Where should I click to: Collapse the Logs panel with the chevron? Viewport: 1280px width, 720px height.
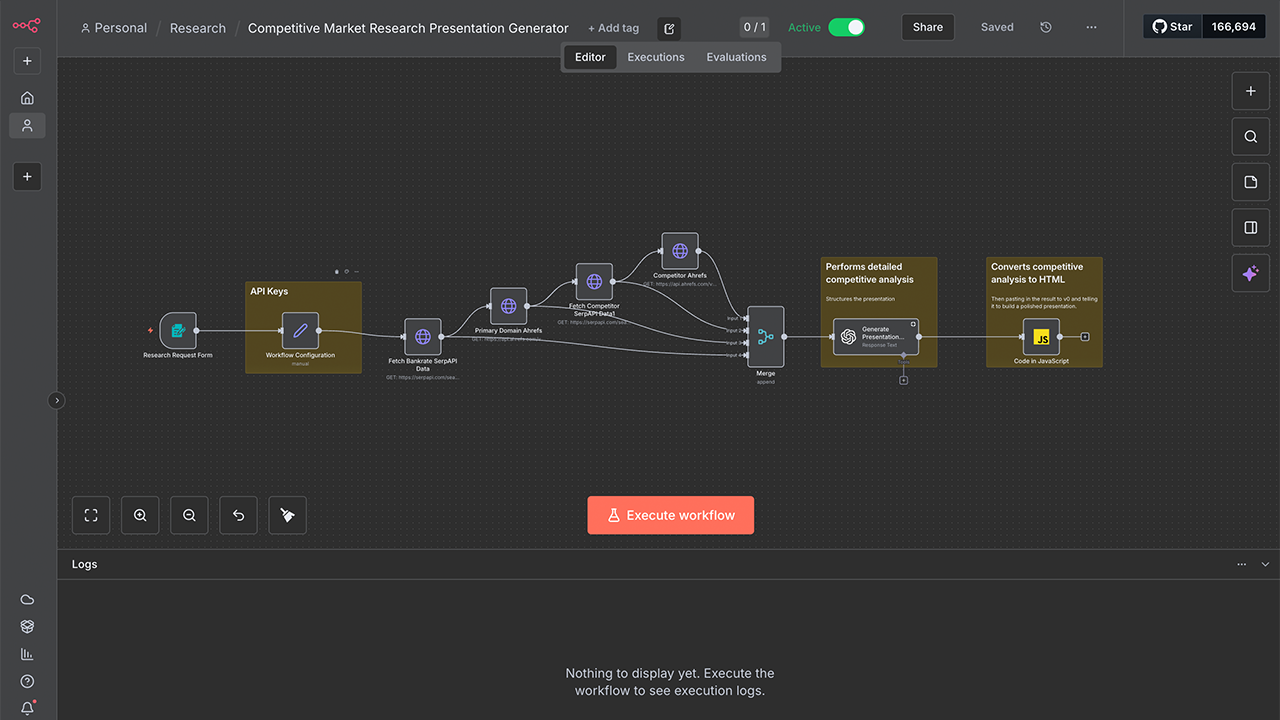pyautogui.click(x=1263, y=564)
